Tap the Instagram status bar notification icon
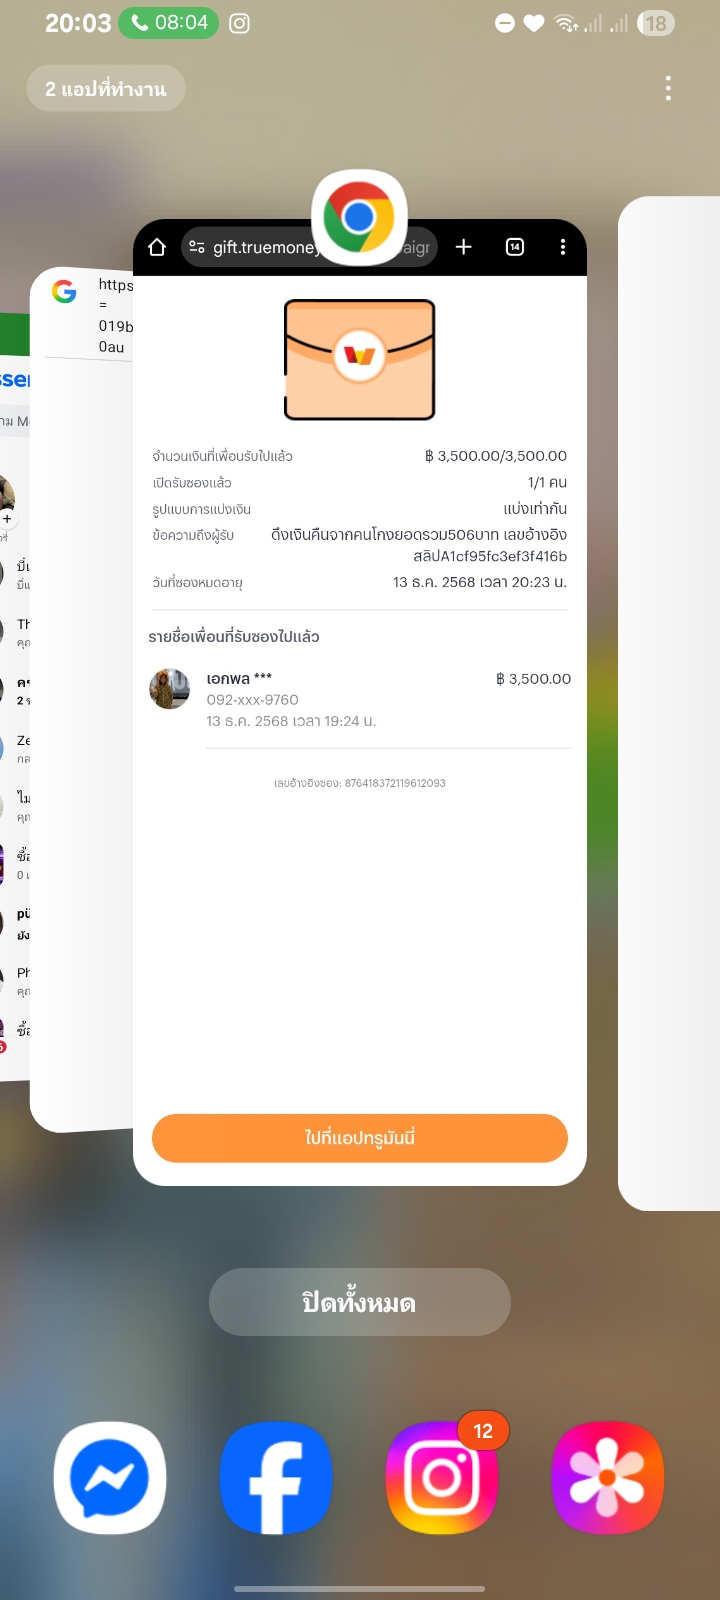The height and width of the screenshot is (1600, 720). 240,23
